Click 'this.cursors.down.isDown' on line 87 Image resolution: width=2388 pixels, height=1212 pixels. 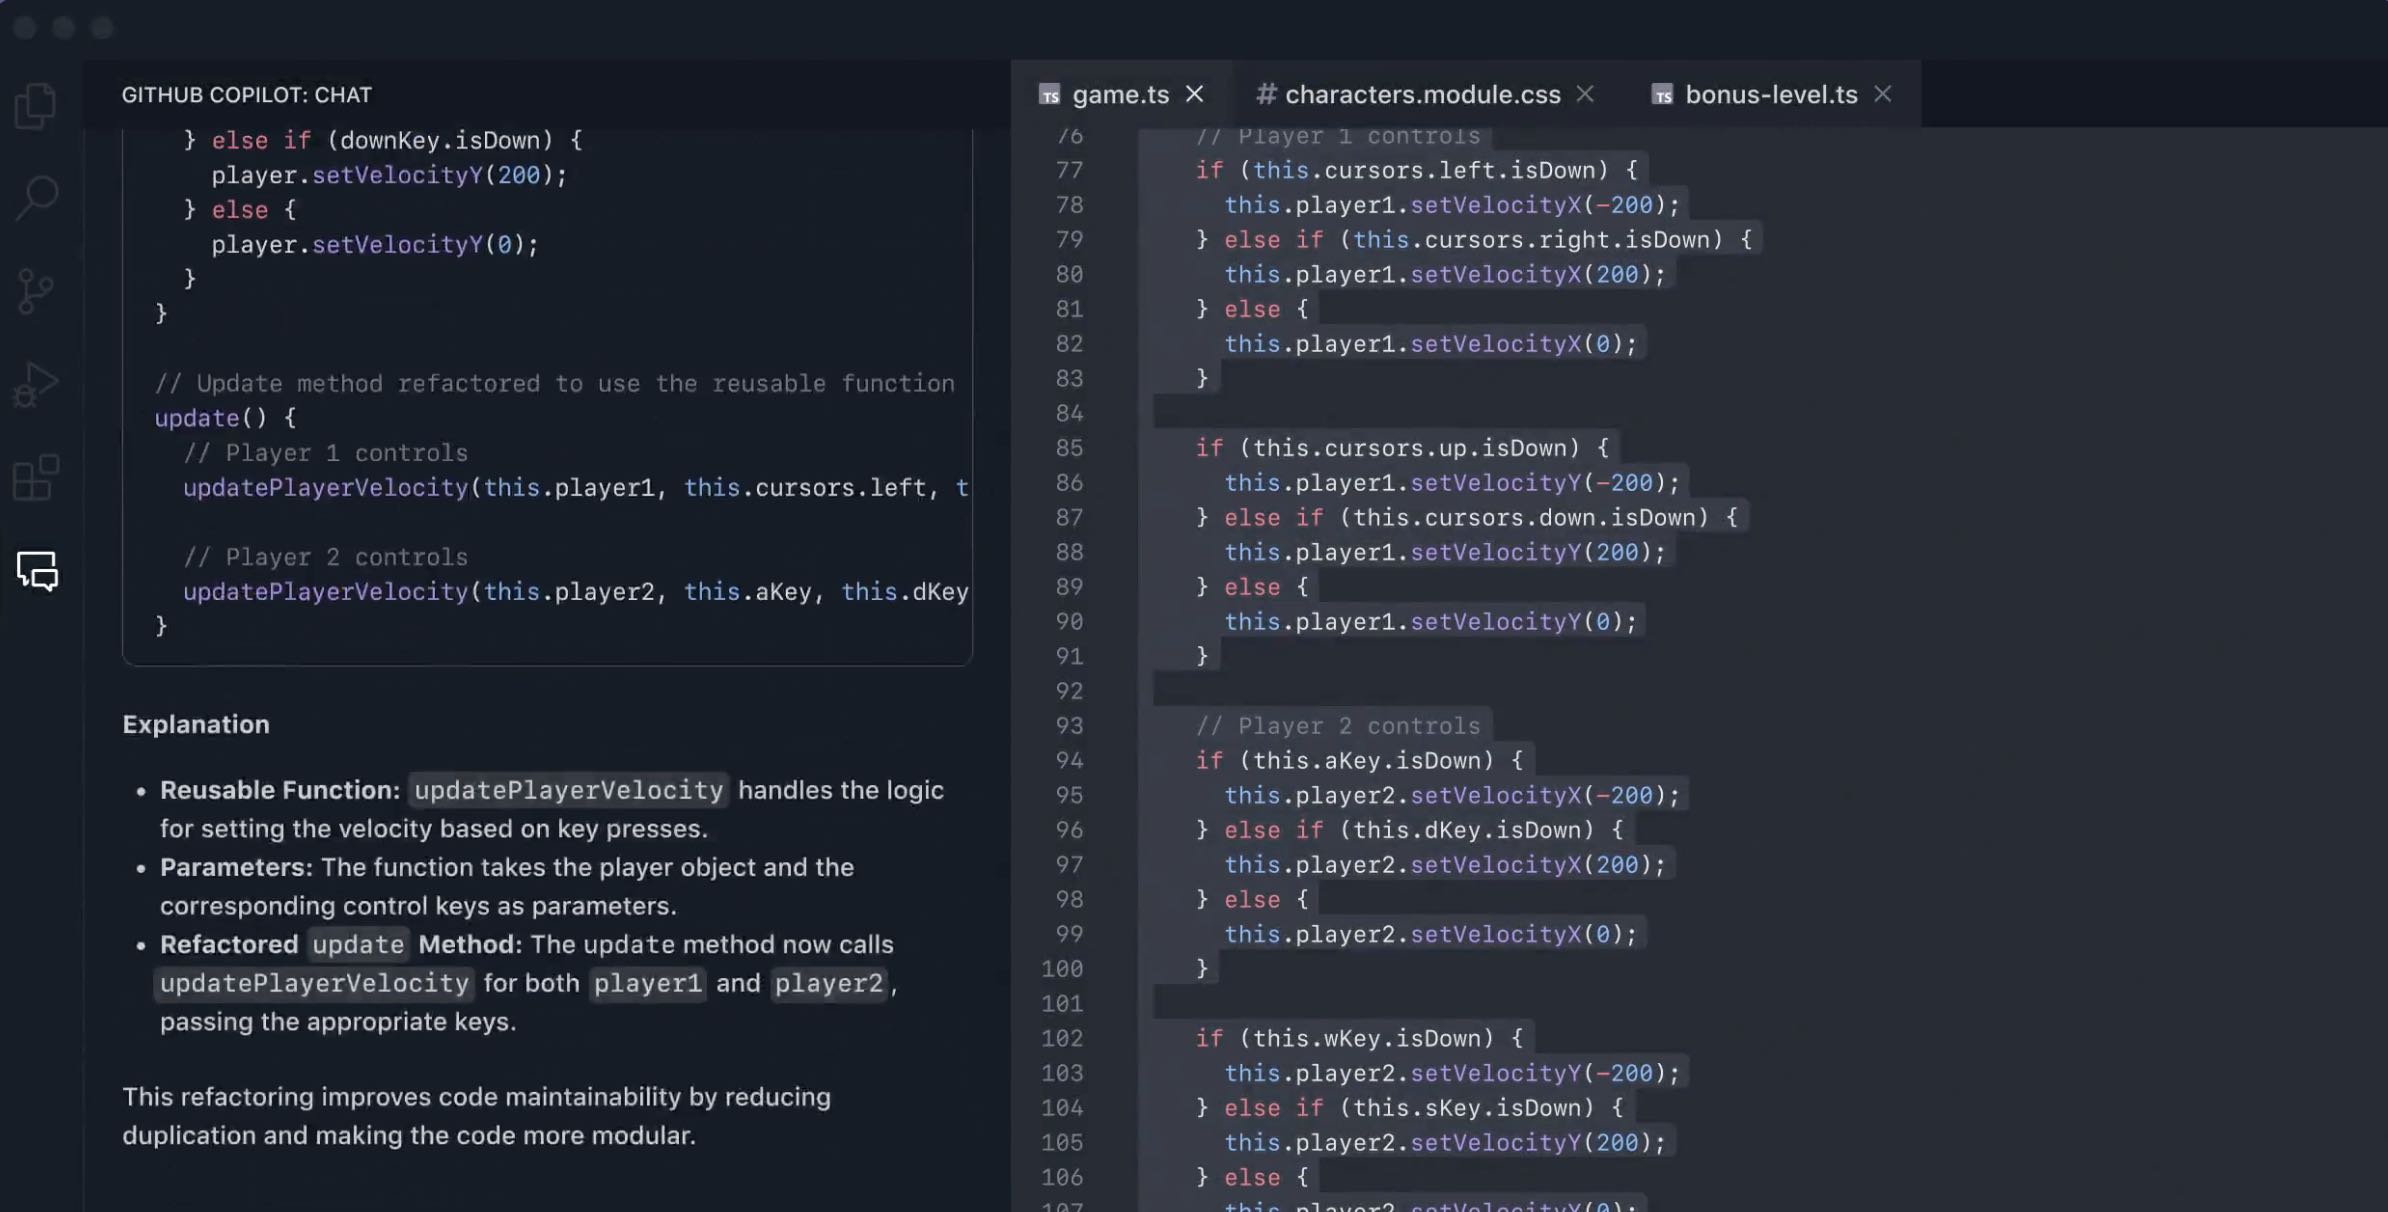(x=1524, y=518)
